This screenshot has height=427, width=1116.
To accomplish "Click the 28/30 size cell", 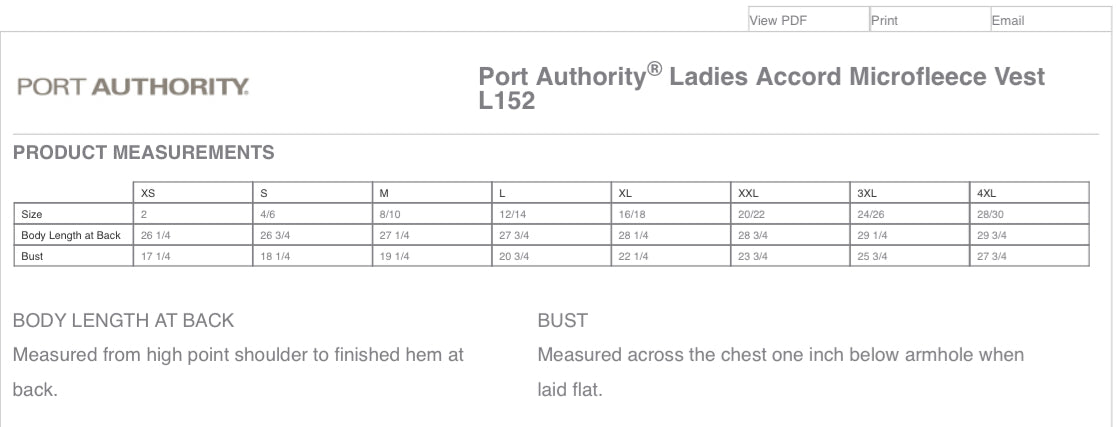I will (x=991, y=214).
